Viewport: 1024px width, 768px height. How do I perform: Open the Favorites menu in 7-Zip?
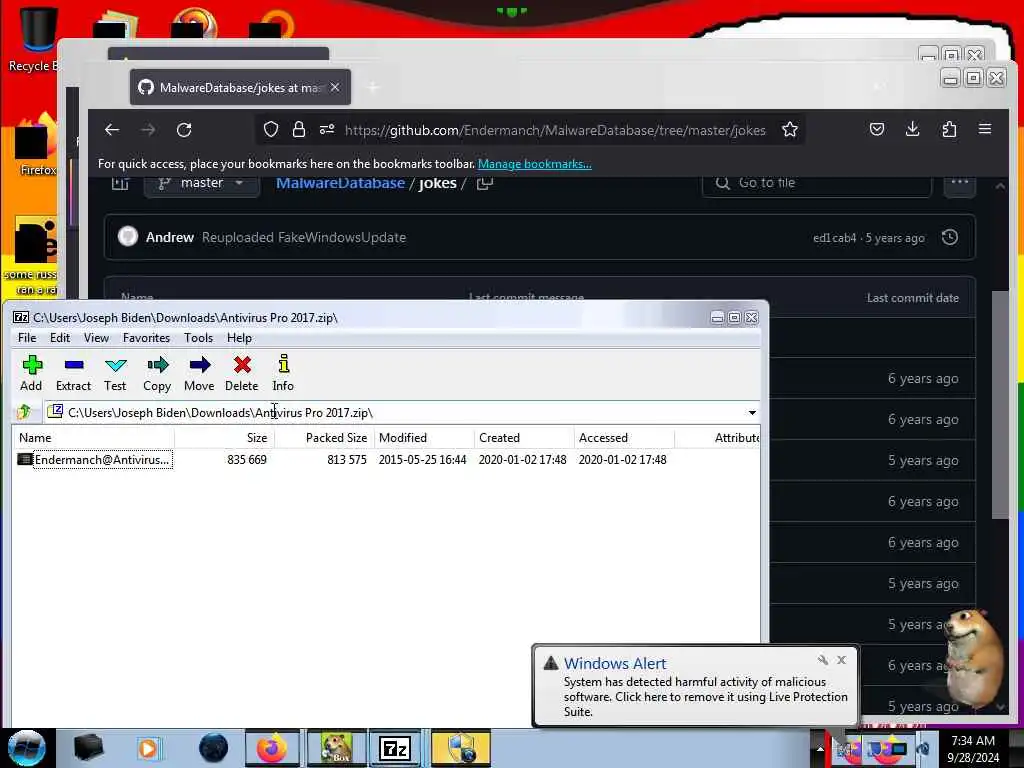pos(146,338)
